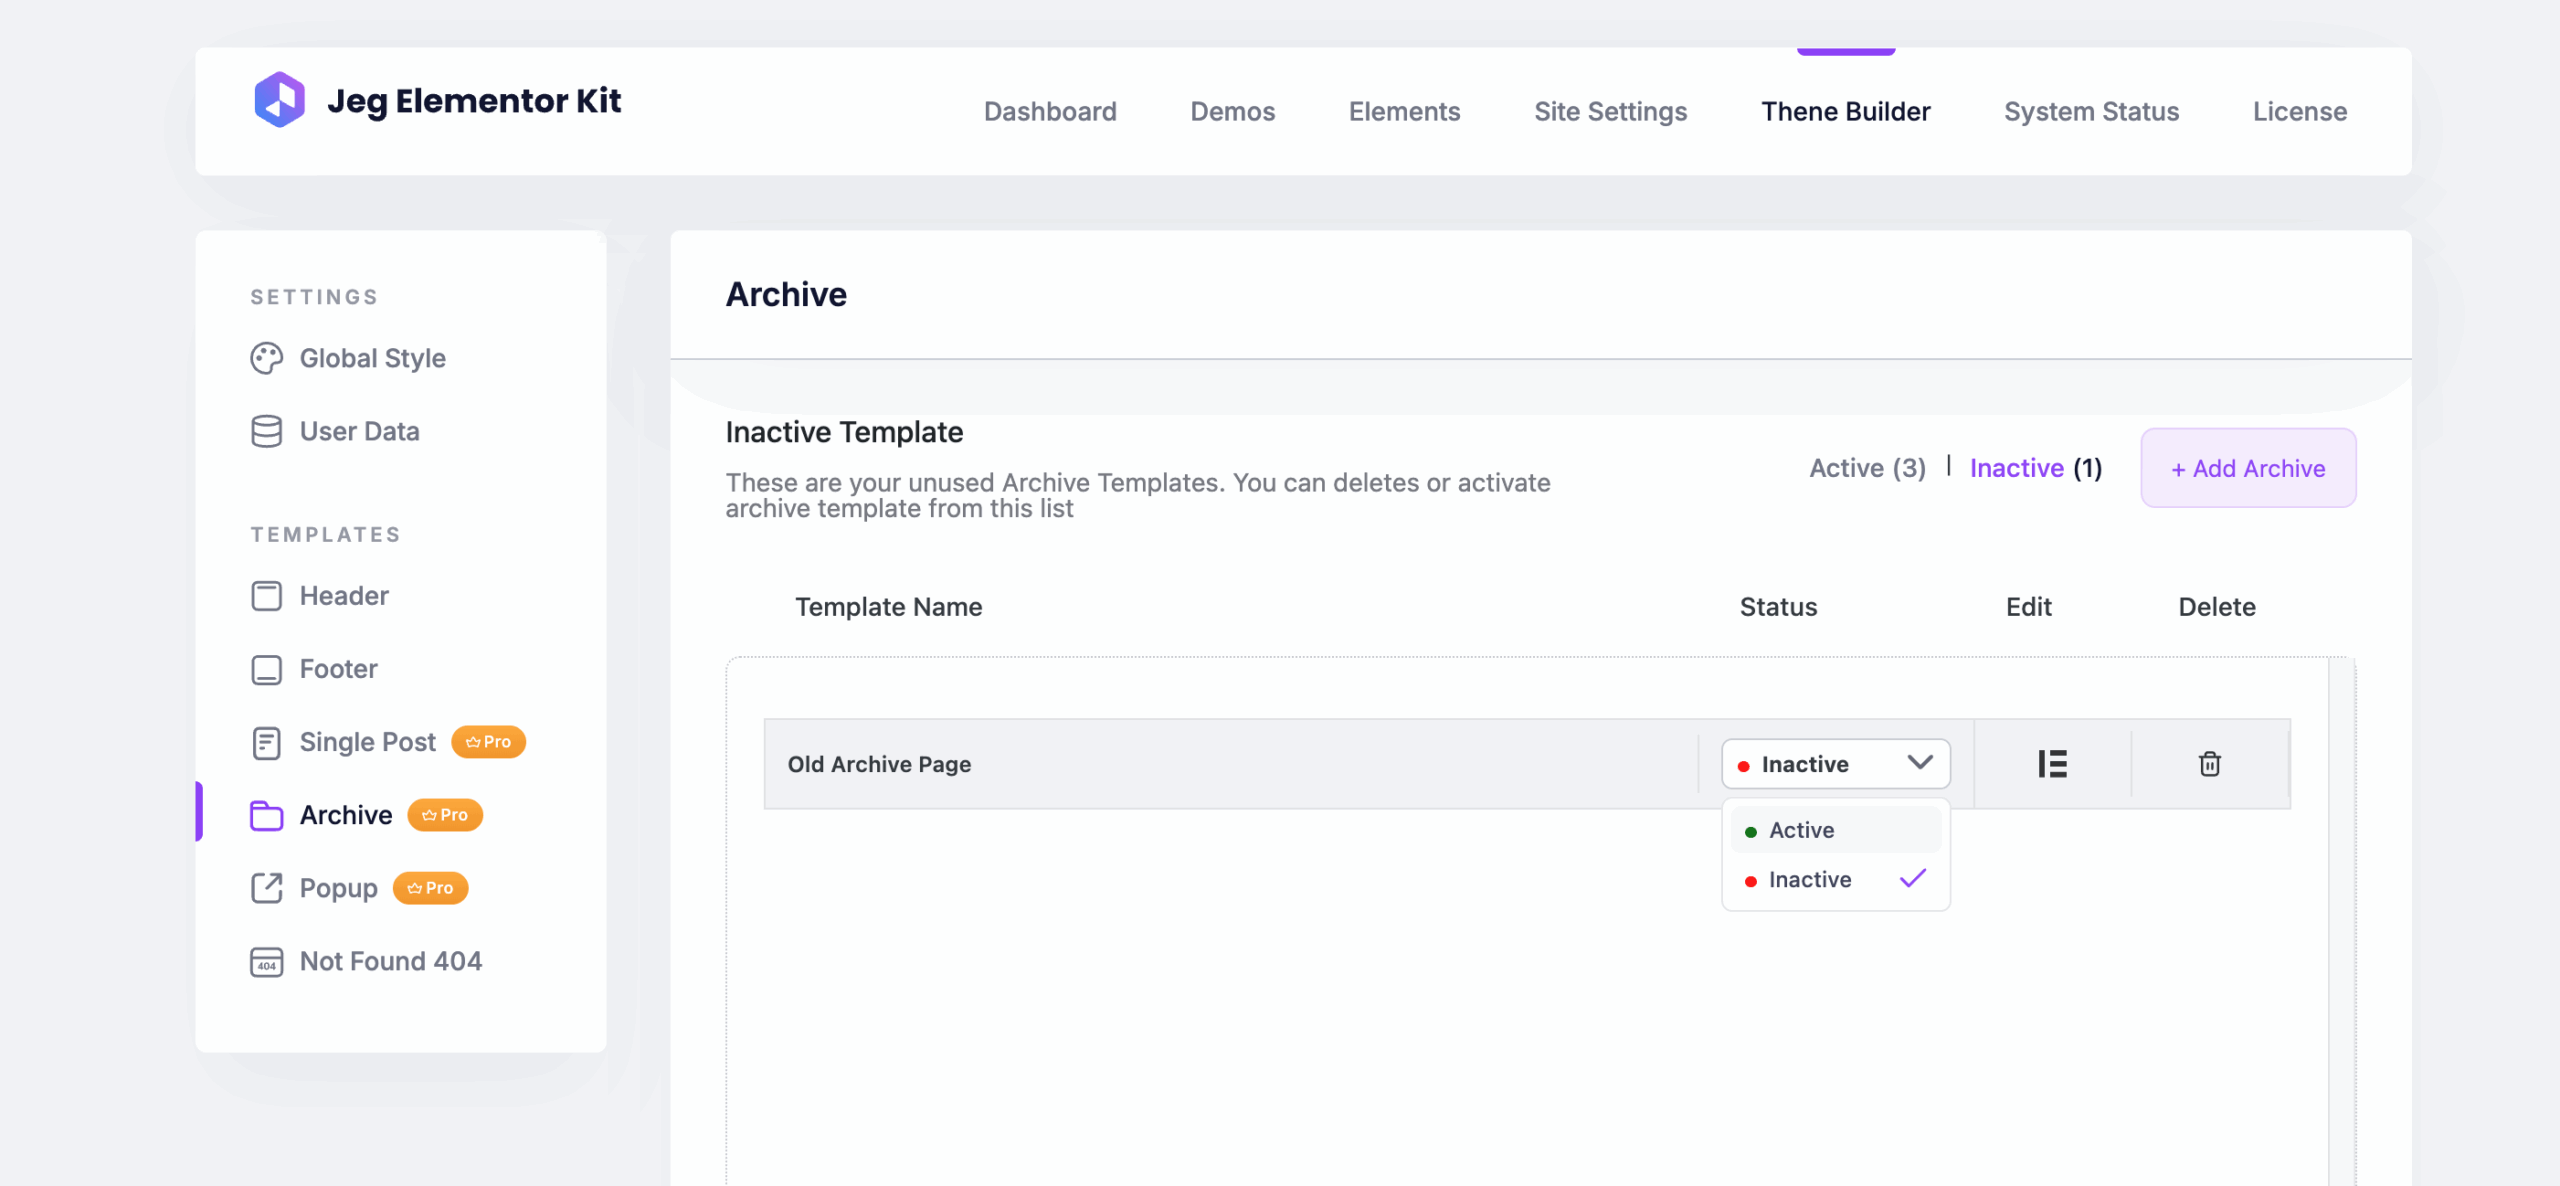Screen dimensions: 2560x1186
Task: Go to the System Status tab
Action: [2090, 111]
